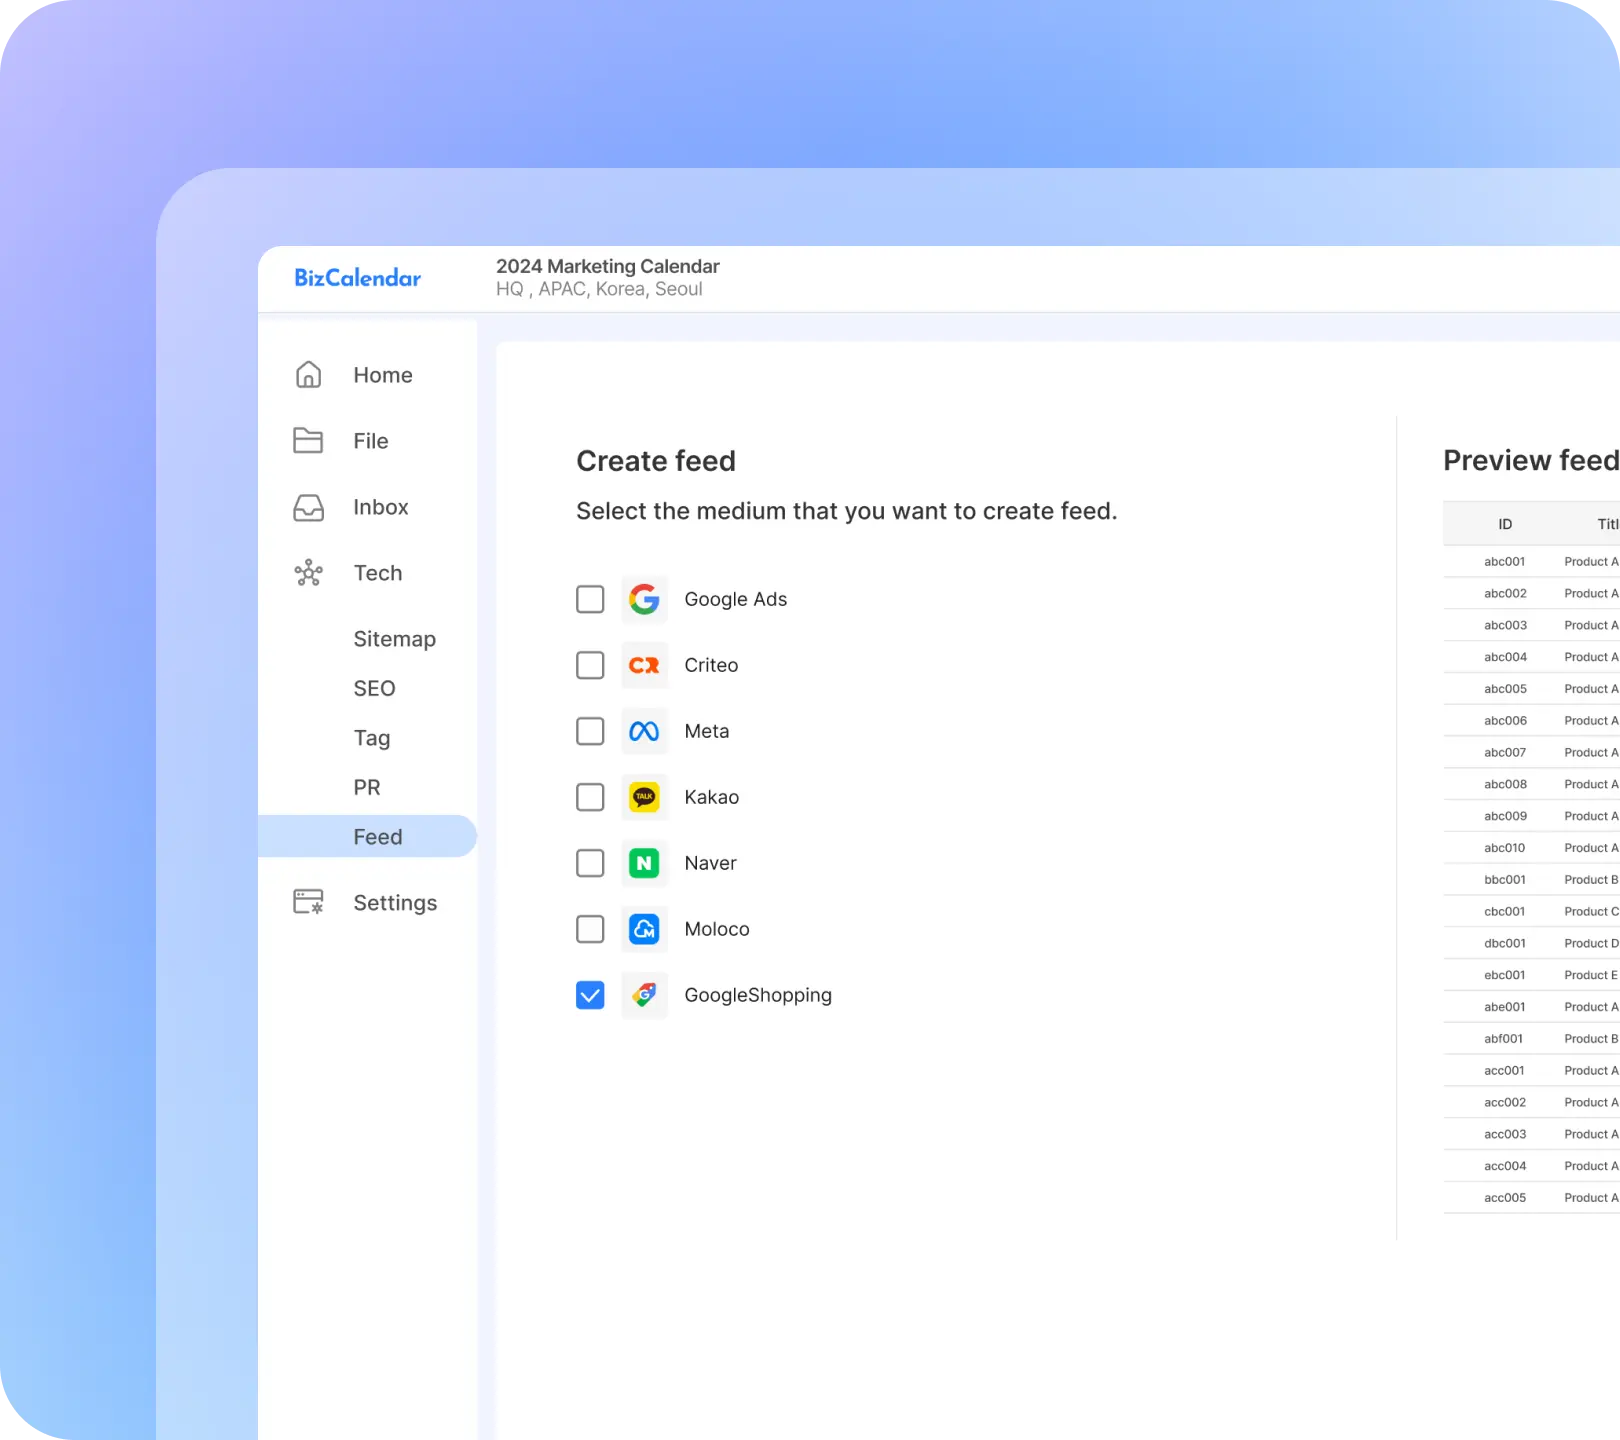Click the File folder icon
1620x1440 pixels.
pyautogui.click(x=308, y=441)
